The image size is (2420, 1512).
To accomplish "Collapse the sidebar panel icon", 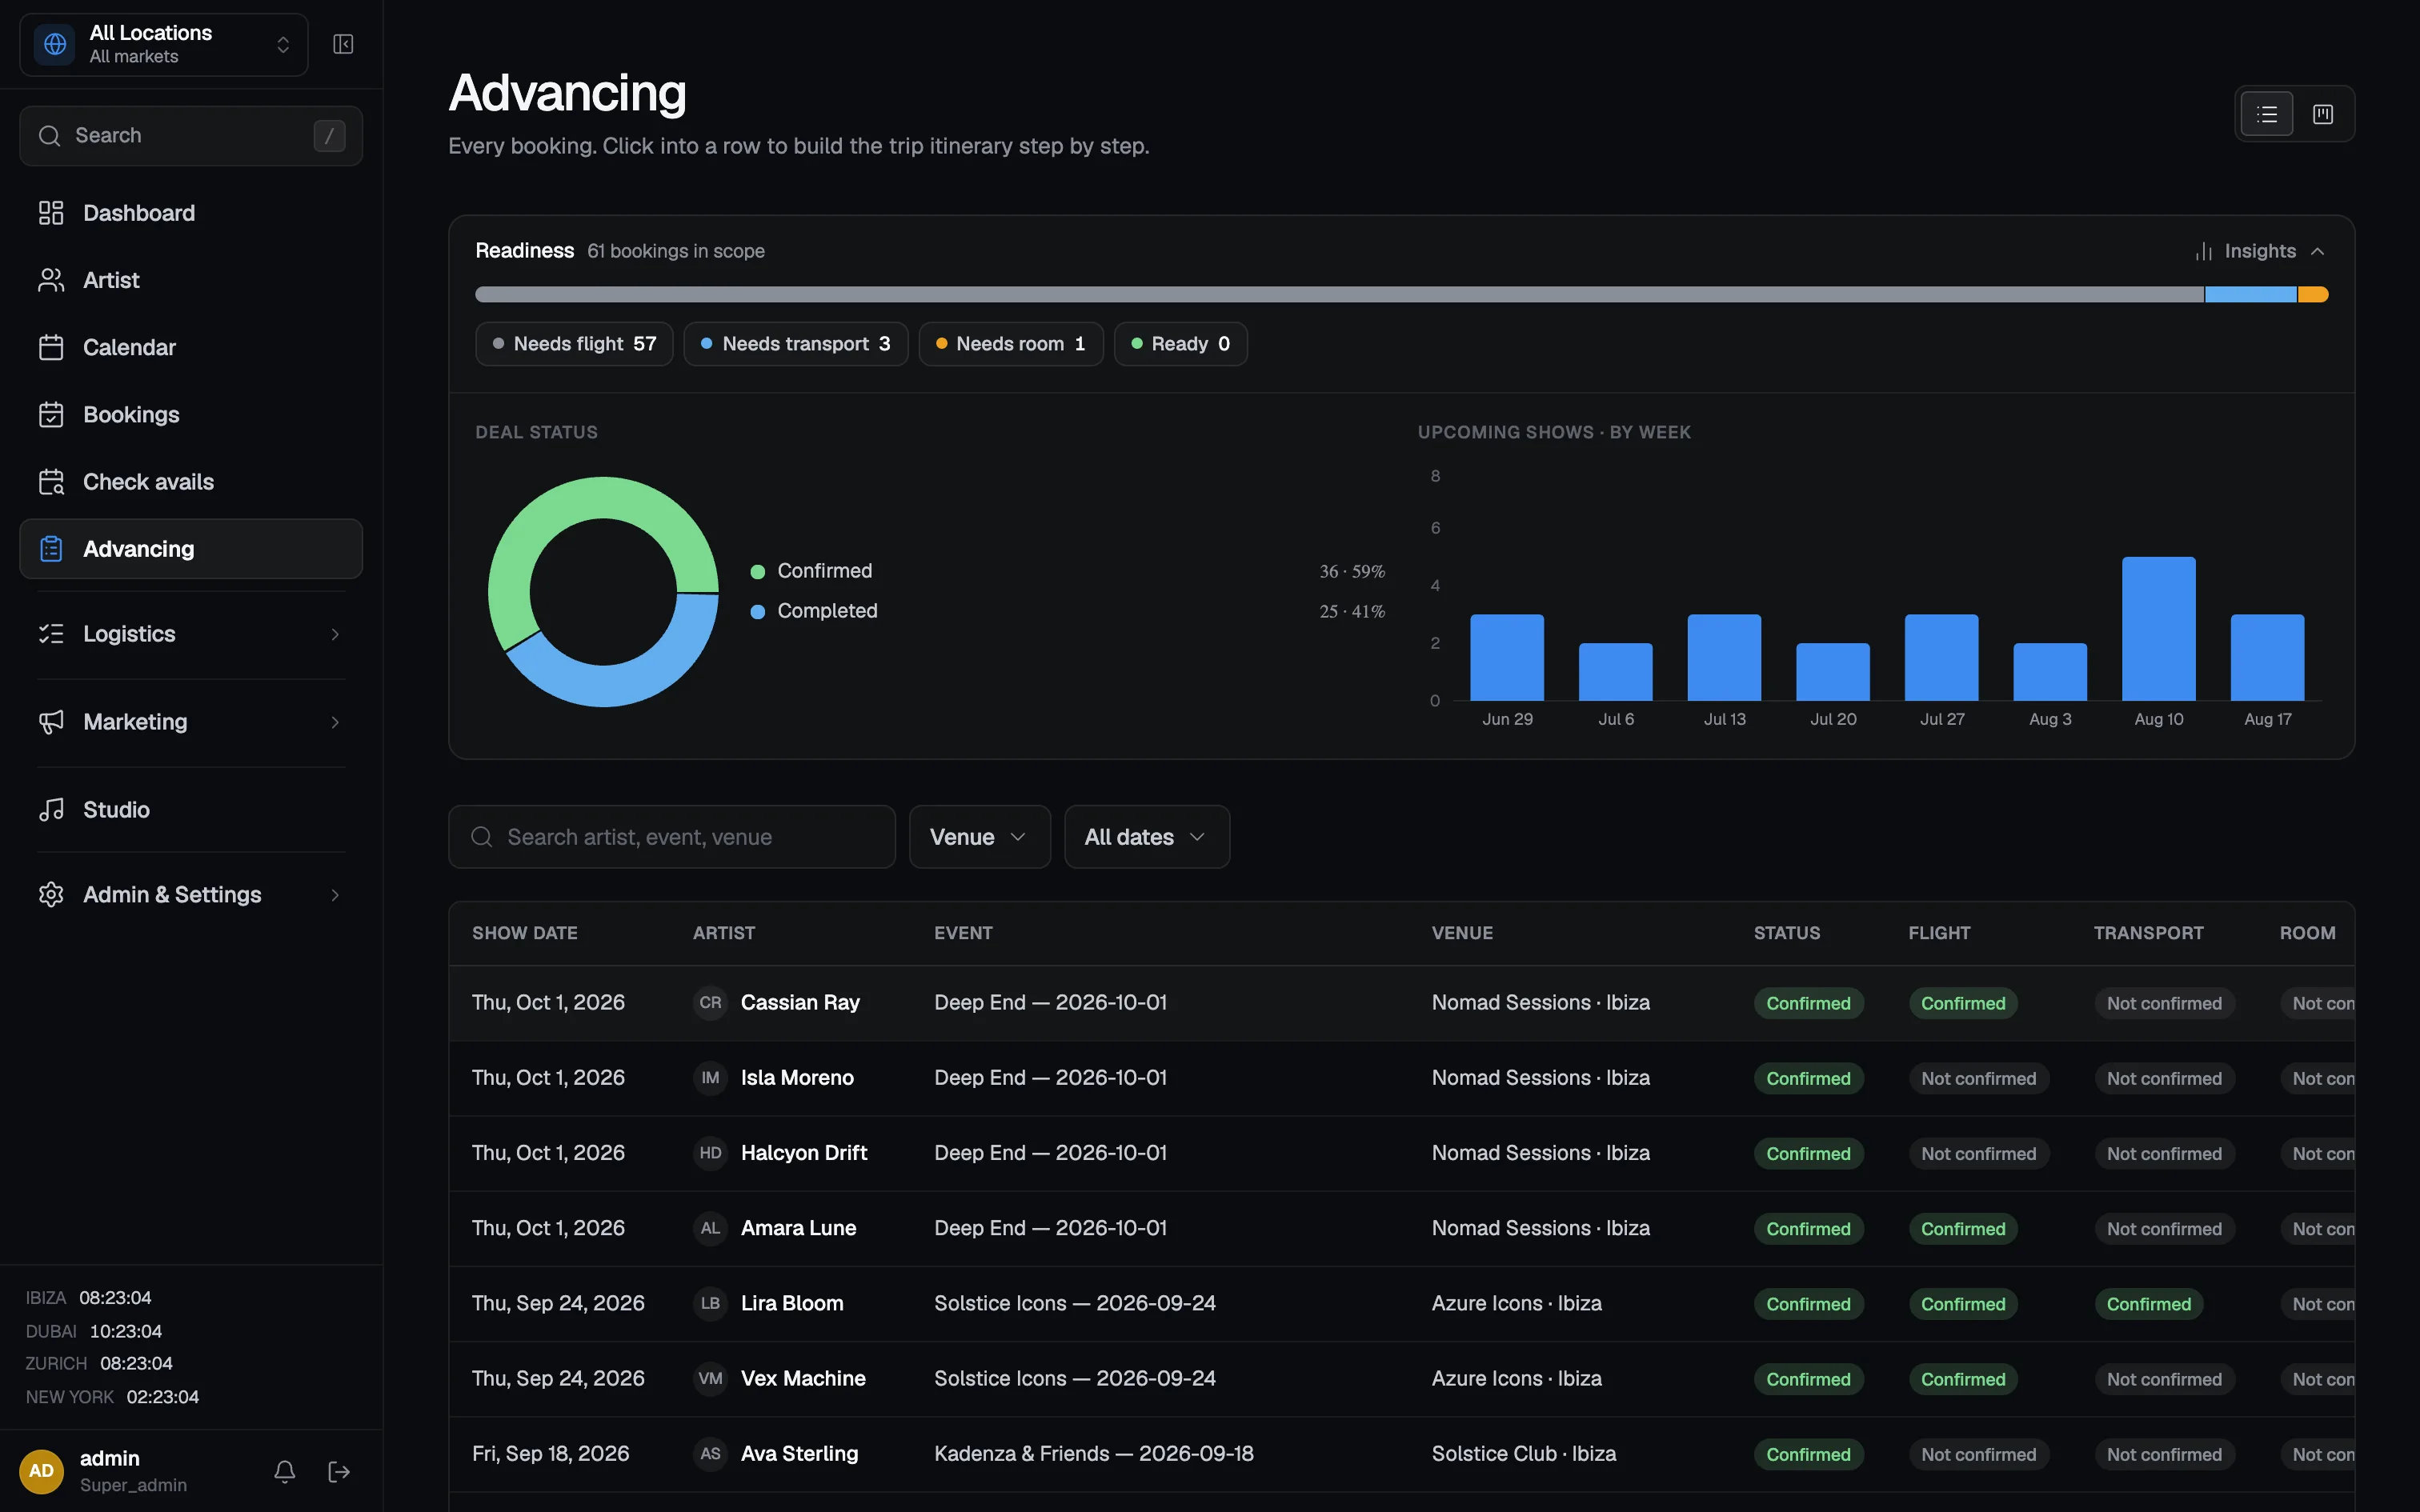I will [343, 44].
